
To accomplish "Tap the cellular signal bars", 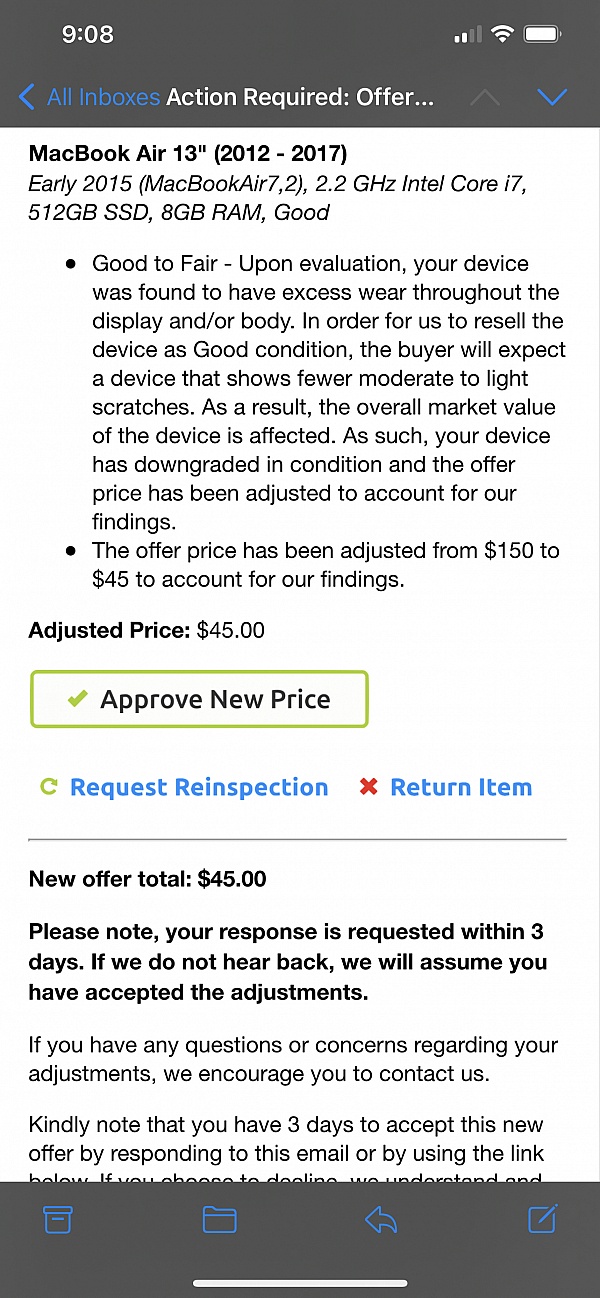I will pos(466,36).
